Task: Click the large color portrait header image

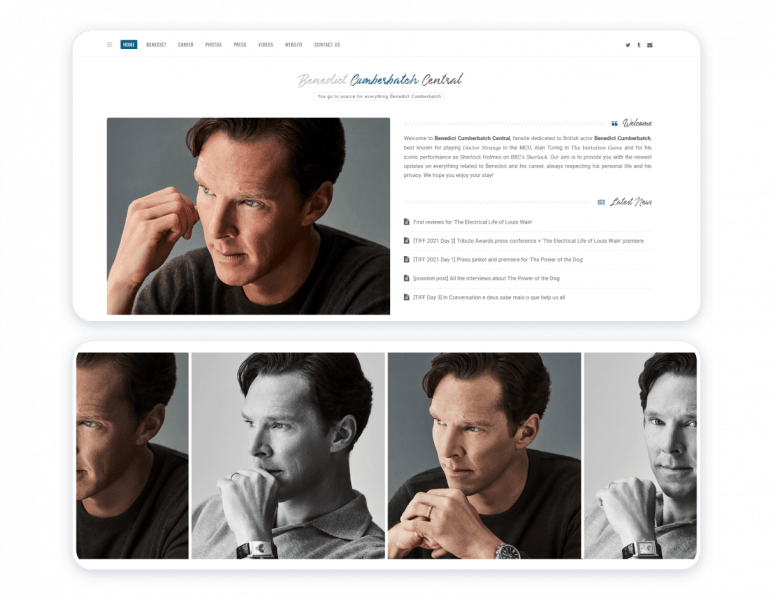Action: point(248,216)
